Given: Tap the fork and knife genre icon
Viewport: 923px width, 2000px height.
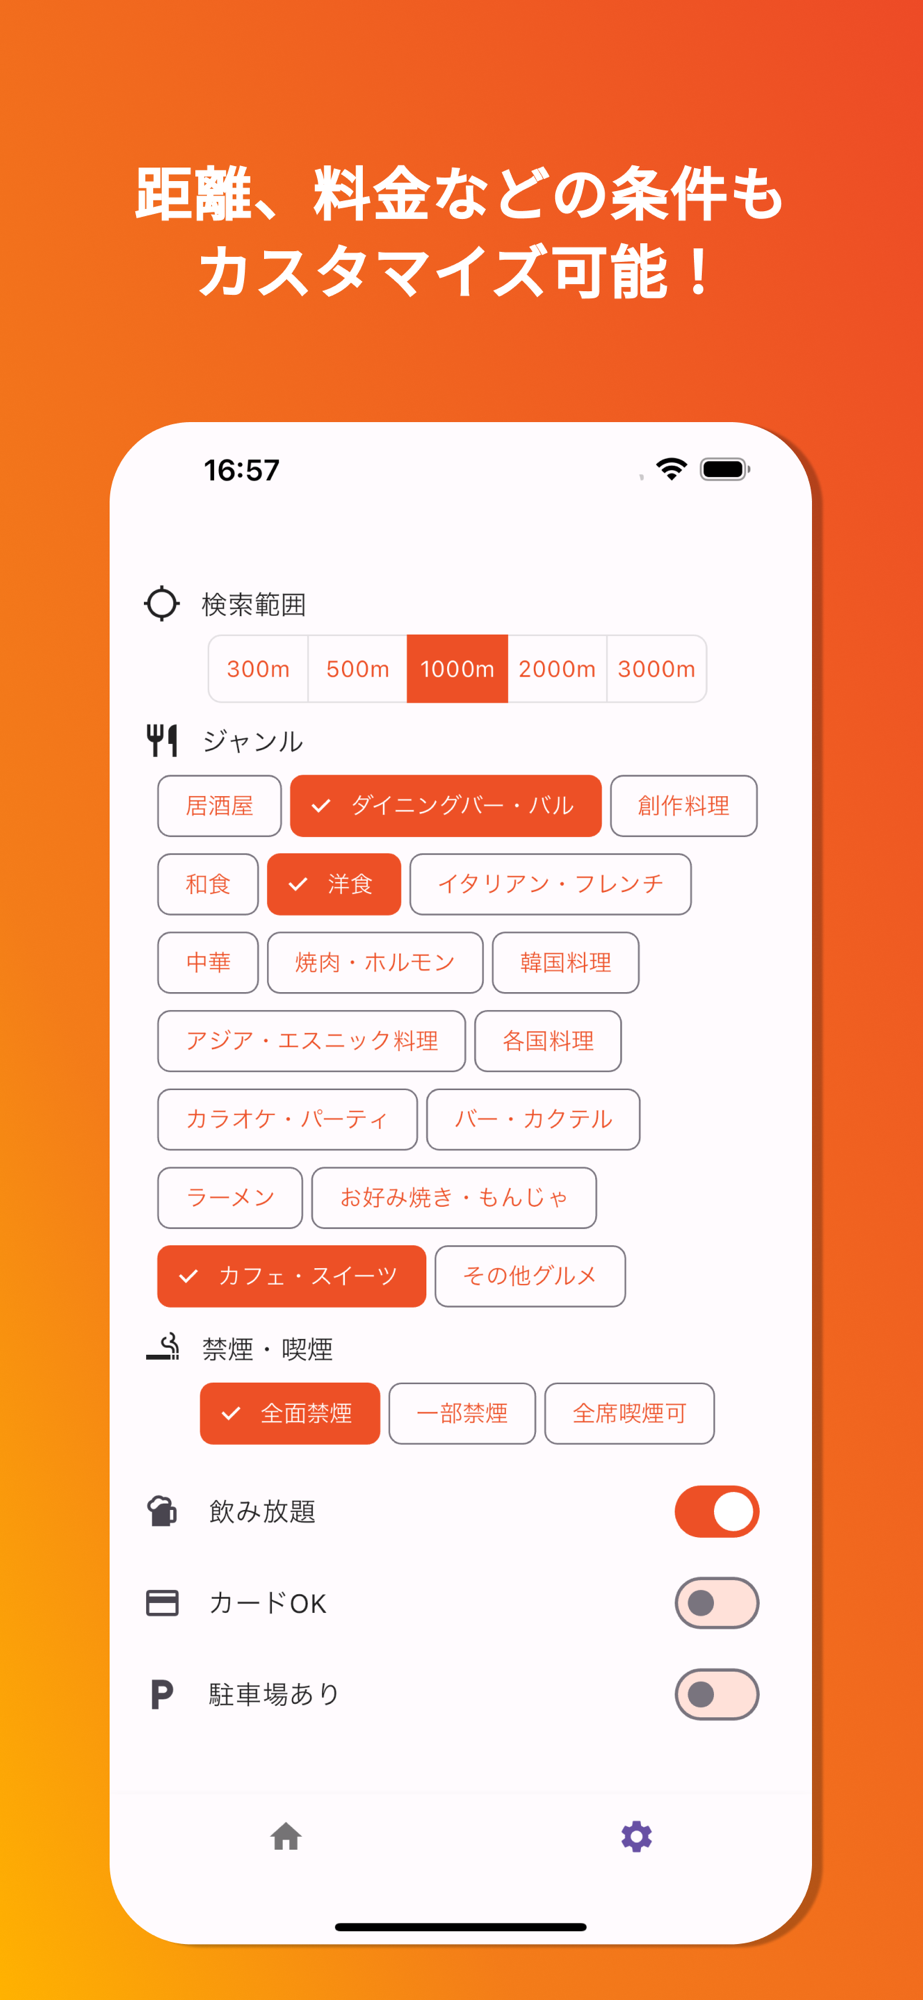Looking at the screenshot, I should pyautogui.click(x=162, y=741).
